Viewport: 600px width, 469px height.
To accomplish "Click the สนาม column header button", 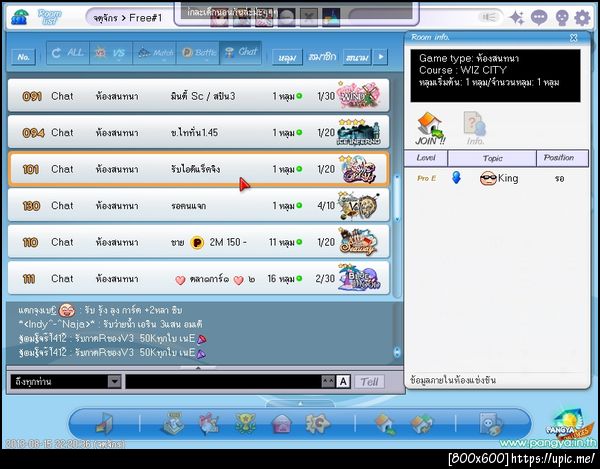I will 357,57.
